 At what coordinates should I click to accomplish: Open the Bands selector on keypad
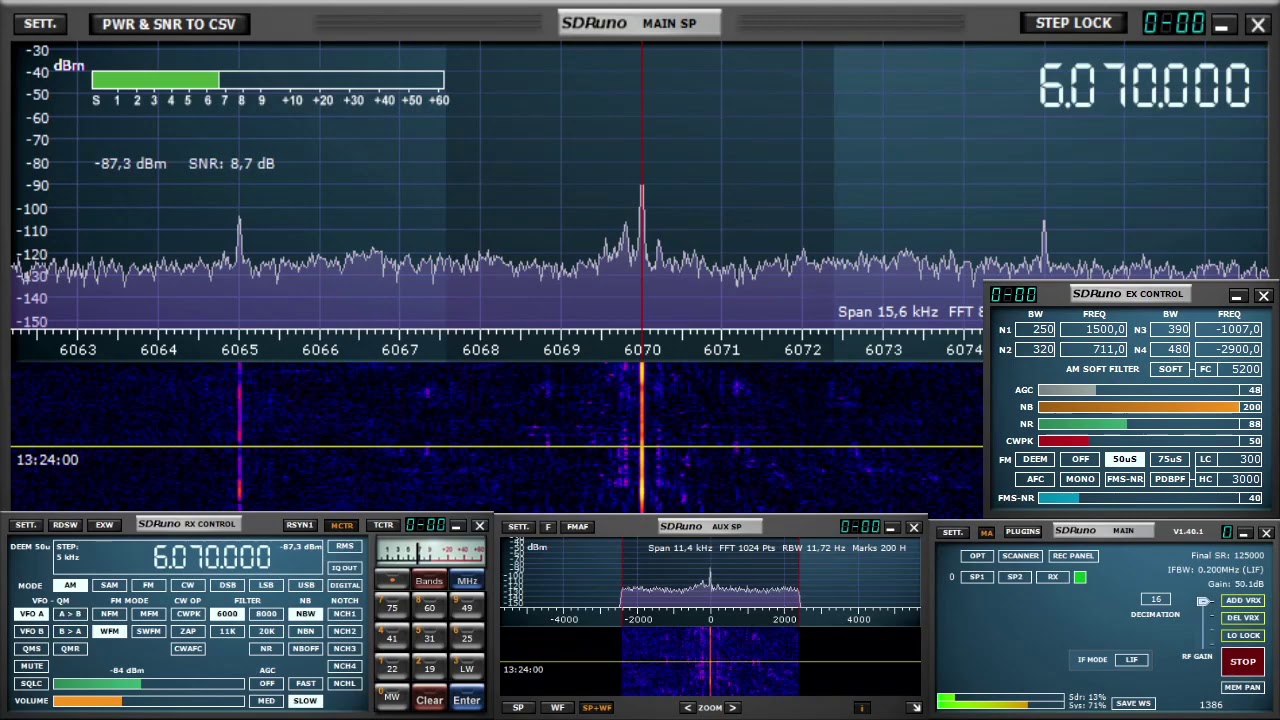429,581
